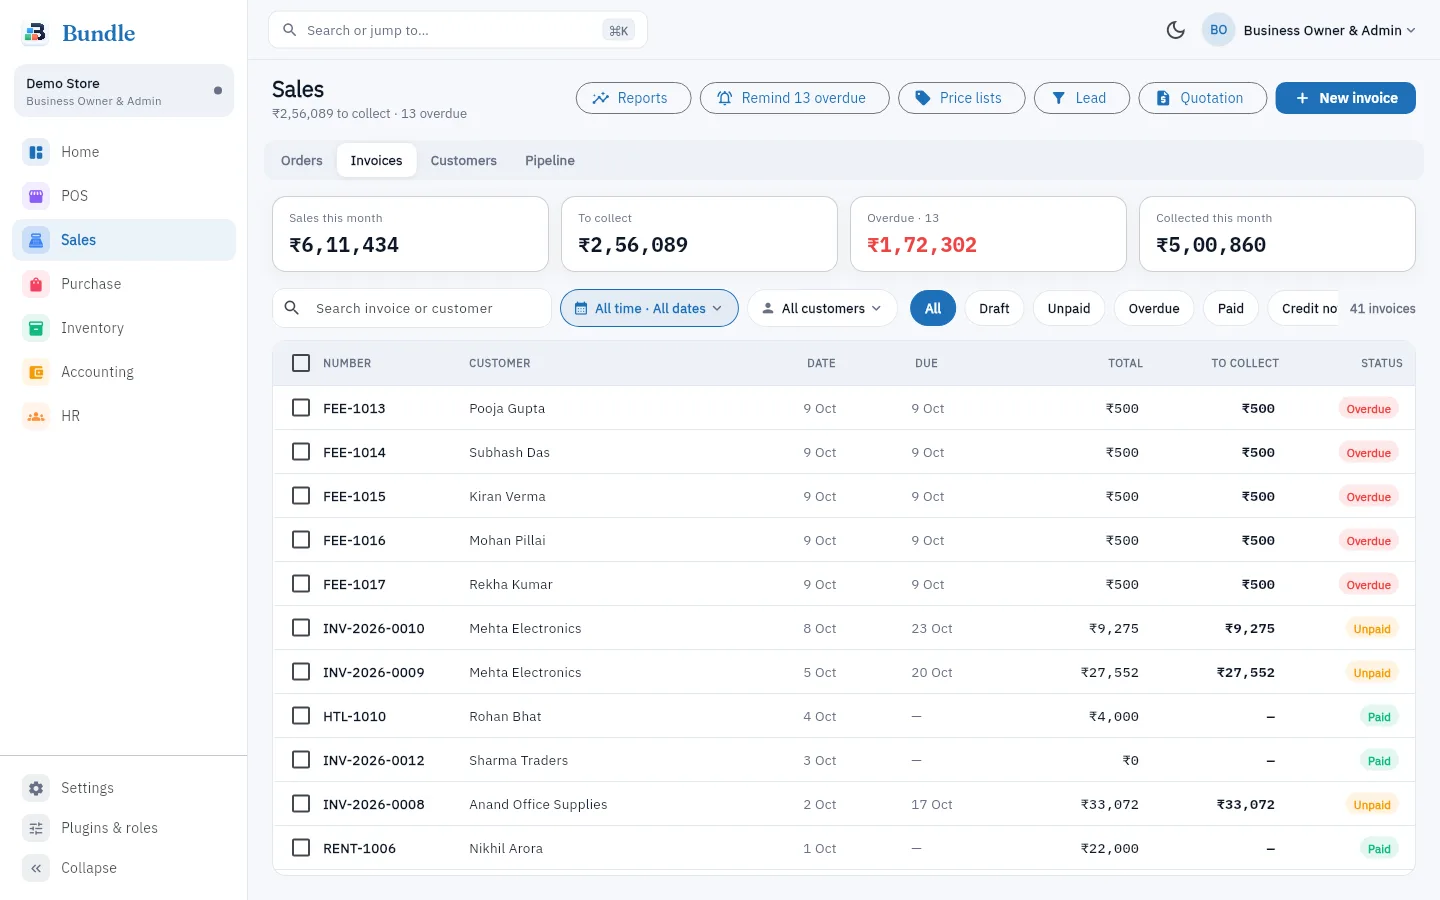Focus the Search invoice or customer field
Image resolution: width=1440 pixels, height=900 pixels.
(x=412, y=308)
